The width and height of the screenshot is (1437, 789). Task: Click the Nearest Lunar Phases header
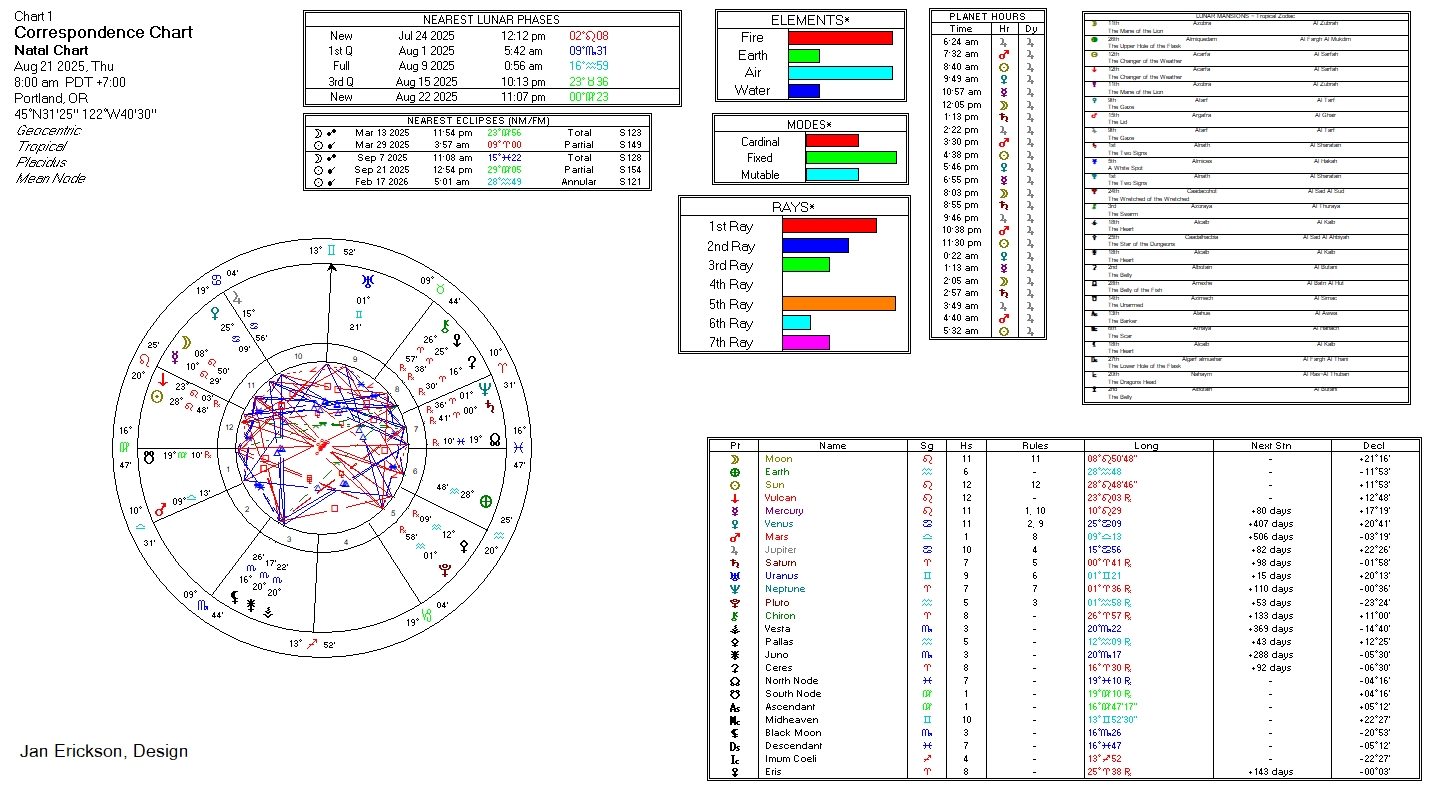click(492, 20)
